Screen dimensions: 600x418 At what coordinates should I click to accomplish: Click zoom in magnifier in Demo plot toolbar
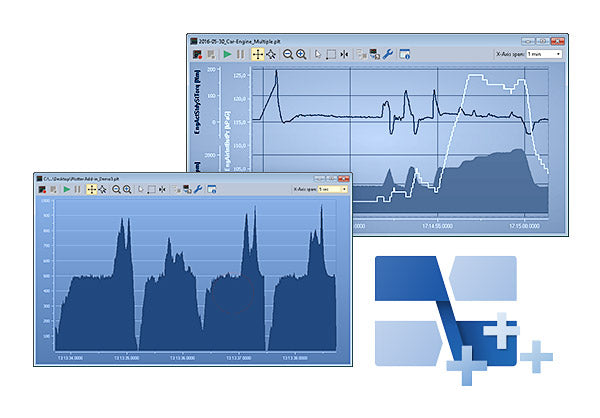click(128, 190)
